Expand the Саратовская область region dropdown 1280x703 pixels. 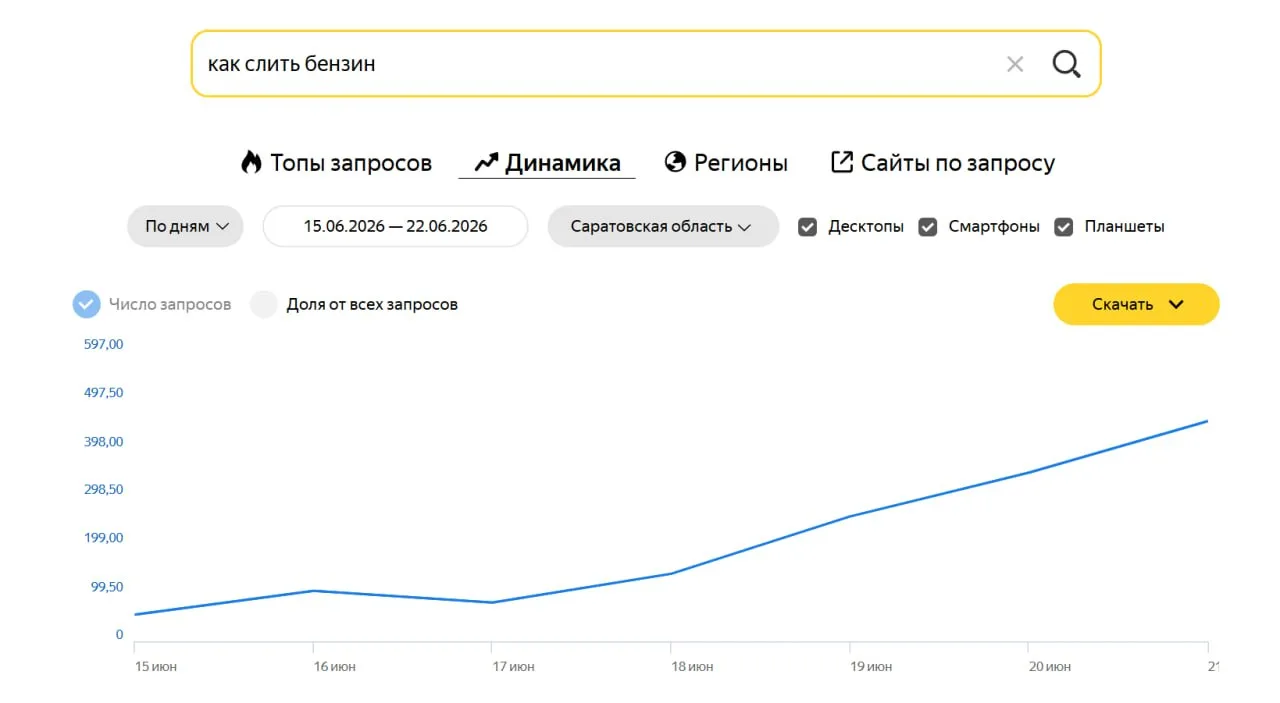coord(663,226)
